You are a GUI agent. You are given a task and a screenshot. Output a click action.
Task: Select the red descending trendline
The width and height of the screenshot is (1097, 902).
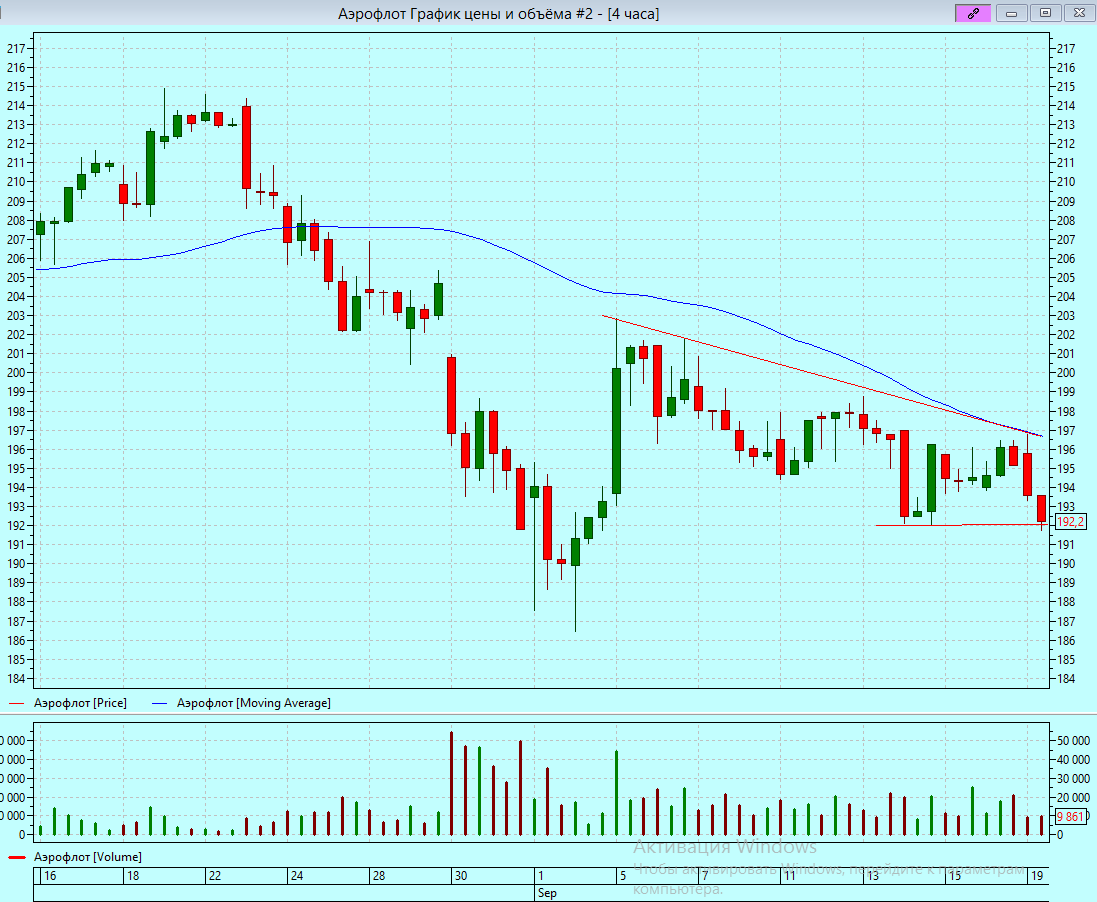point(822,376)
